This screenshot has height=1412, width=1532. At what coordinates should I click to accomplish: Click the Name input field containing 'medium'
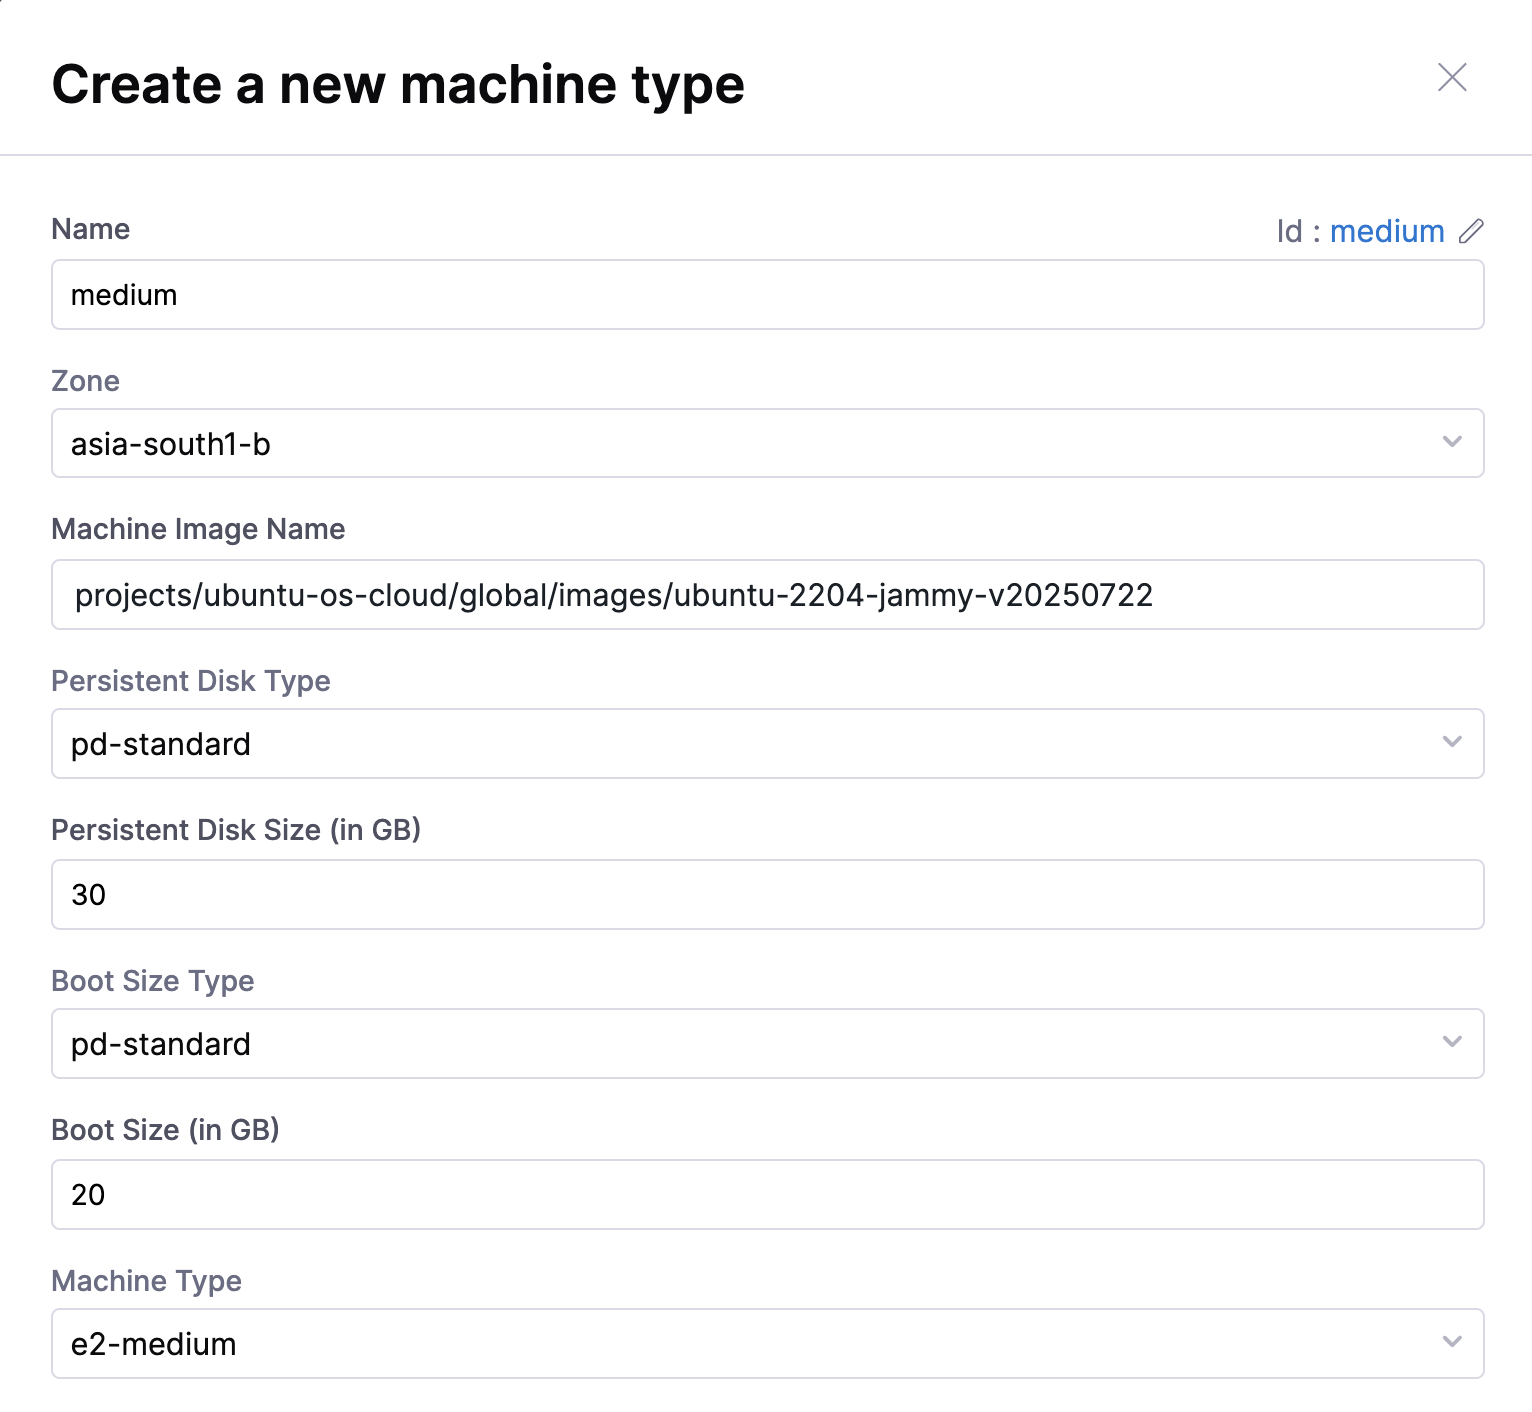[766, 295]
